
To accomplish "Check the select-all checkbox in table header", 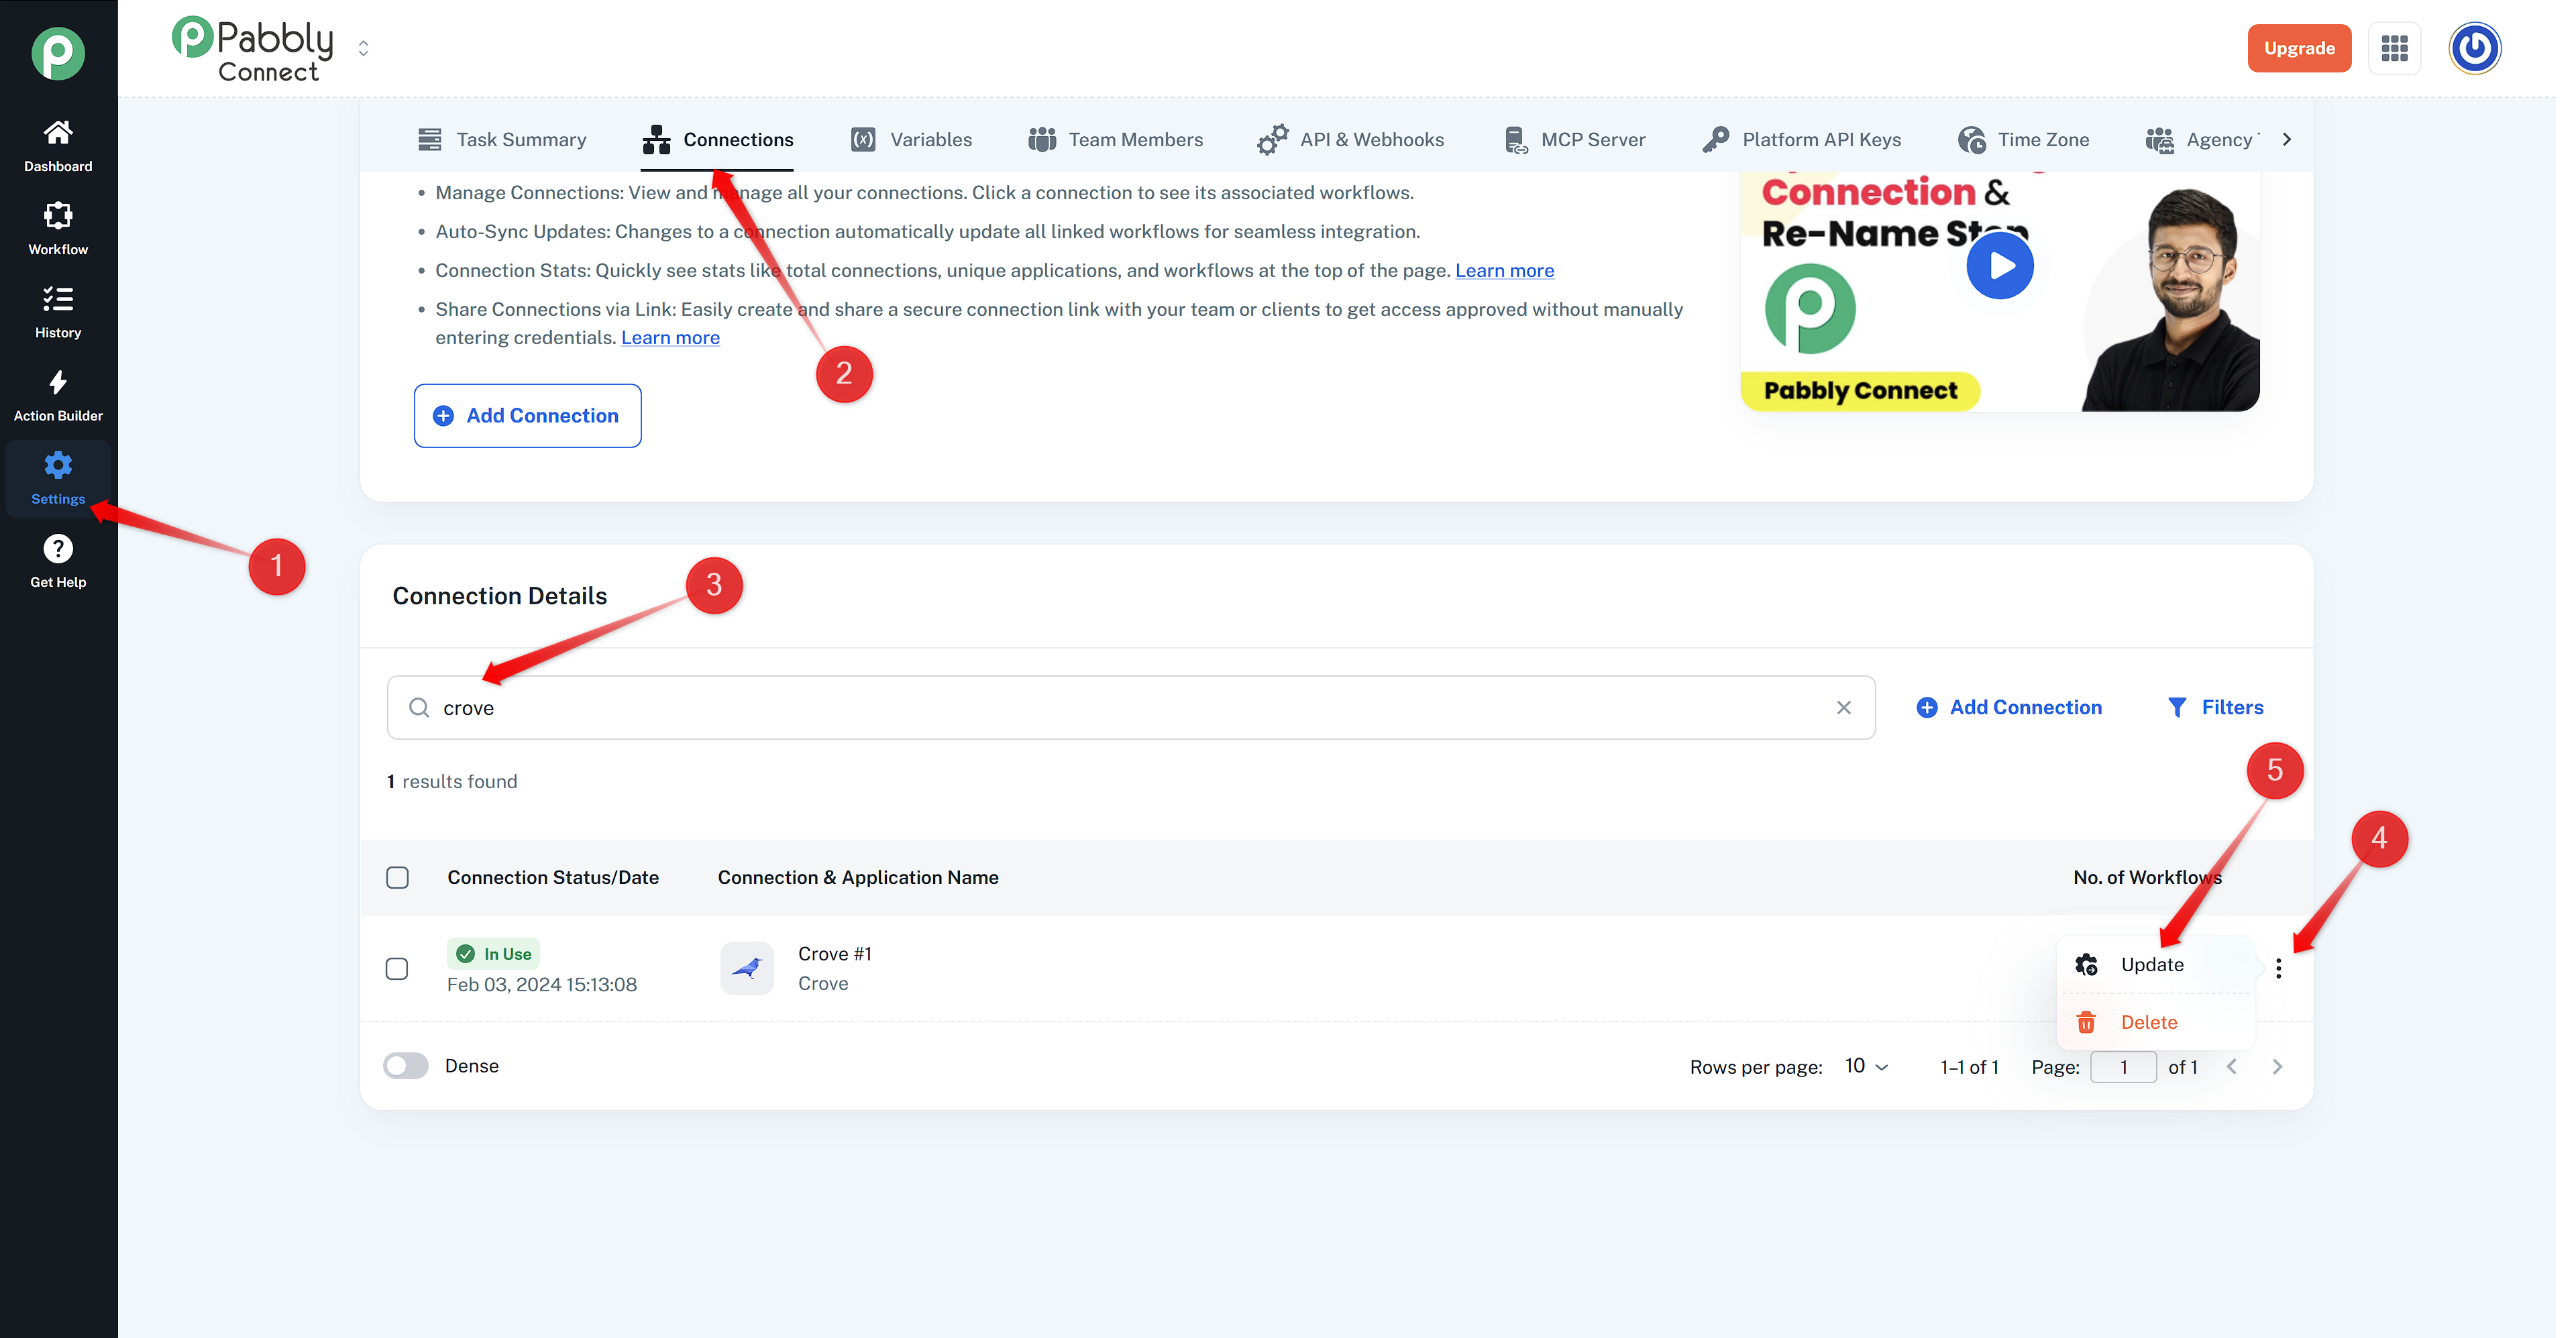I will pyautogui.click(x=397, y=877).
